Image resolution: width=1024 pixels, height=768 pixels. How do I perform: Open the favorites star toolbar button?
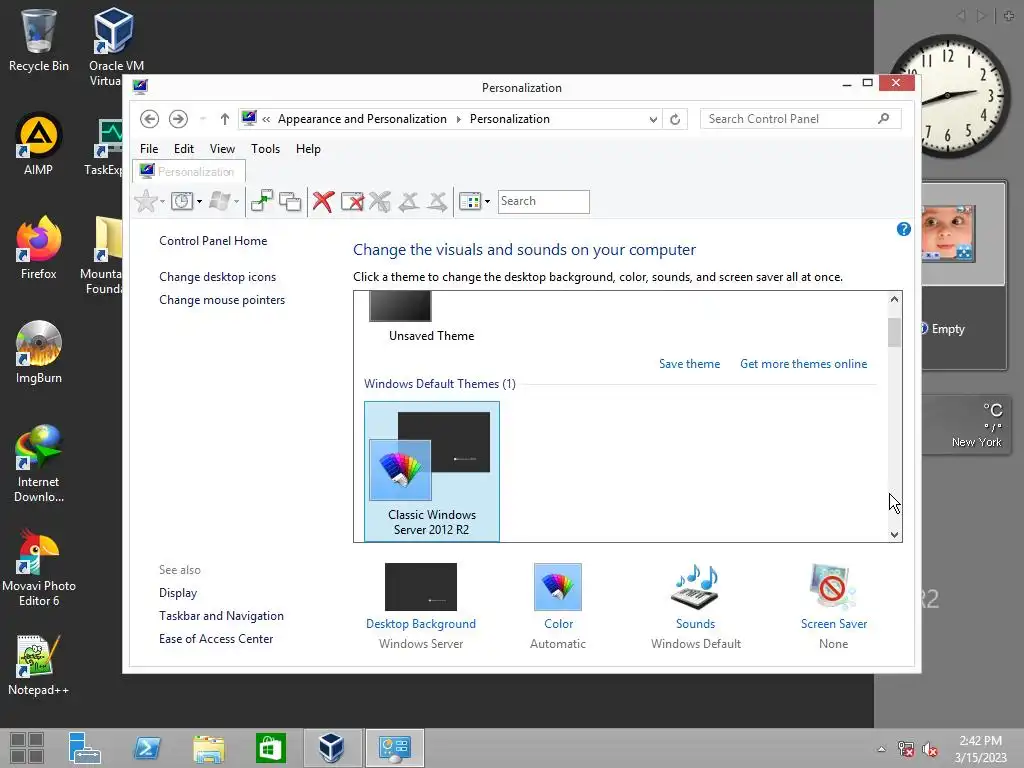coord(145,201)
